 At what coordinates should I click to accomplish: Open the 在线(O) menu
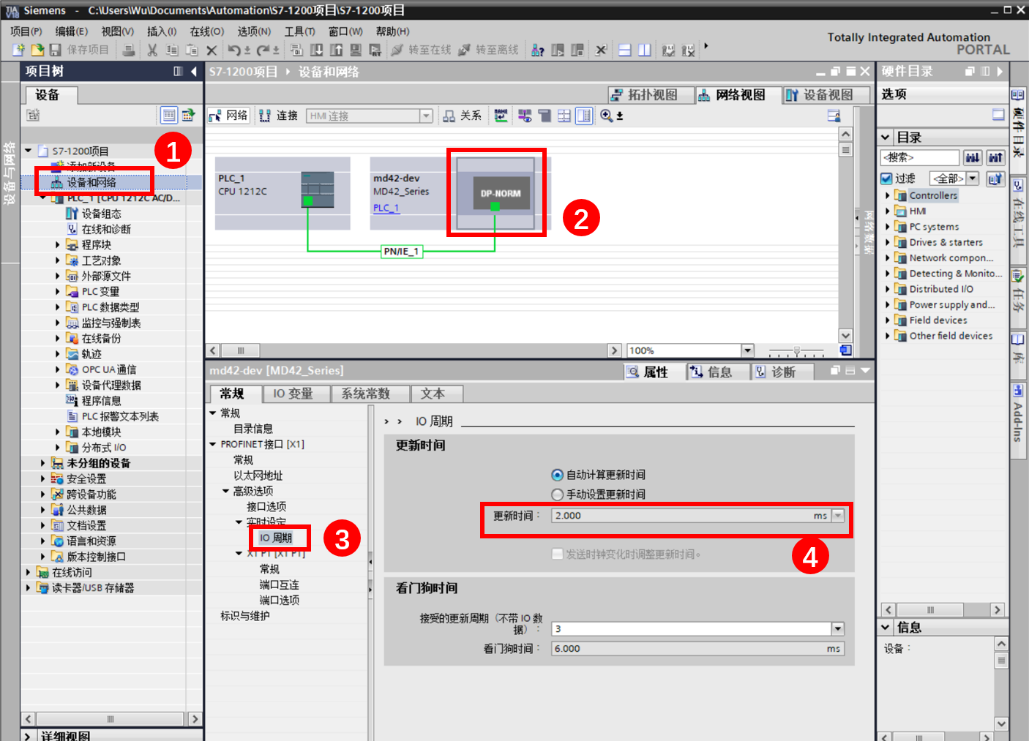click(x=207, y=31)
